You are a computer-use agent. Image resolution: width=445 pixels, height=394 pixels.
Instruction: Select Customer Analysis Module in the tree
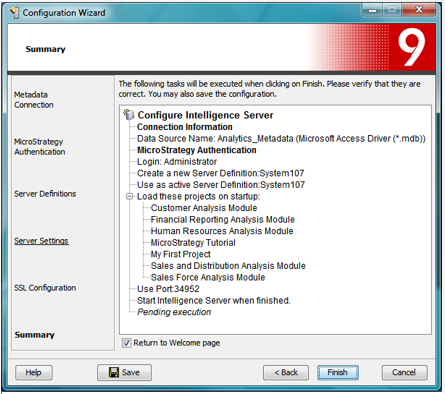click(204, 208)
